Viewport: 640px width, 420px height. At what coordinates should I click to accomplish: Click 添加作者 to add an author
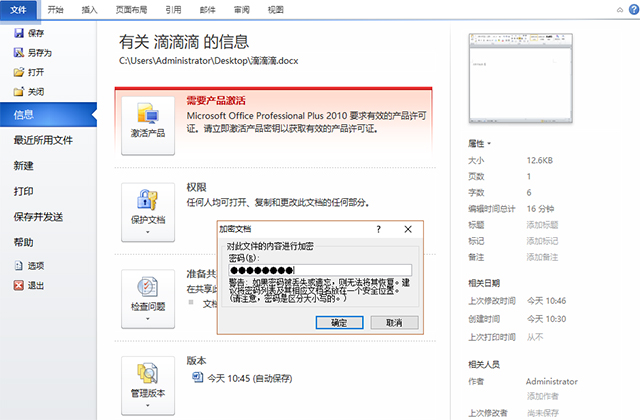[542, 396]
